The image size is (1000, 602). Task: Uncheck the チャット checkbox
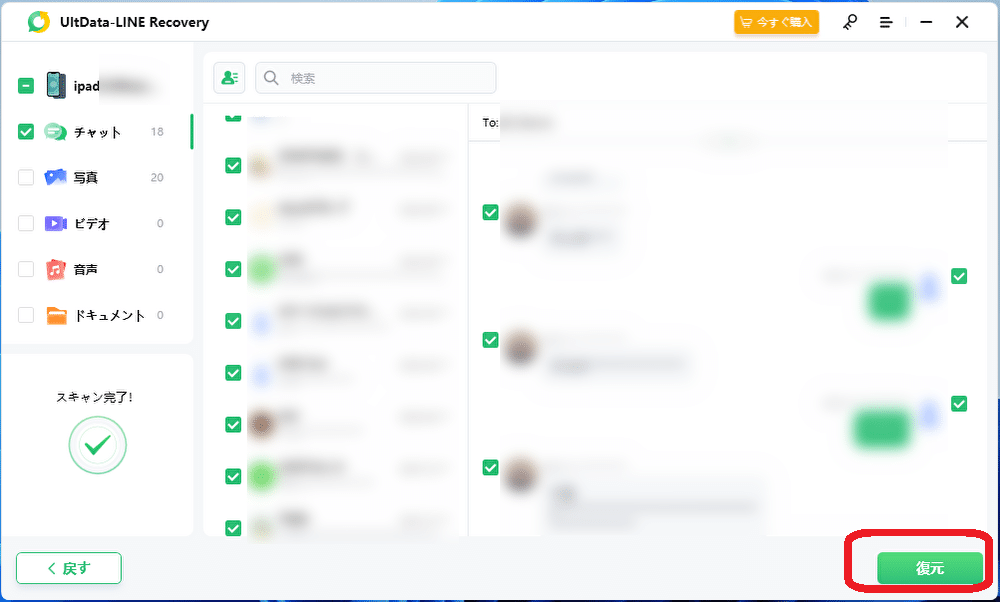[26, 131]
